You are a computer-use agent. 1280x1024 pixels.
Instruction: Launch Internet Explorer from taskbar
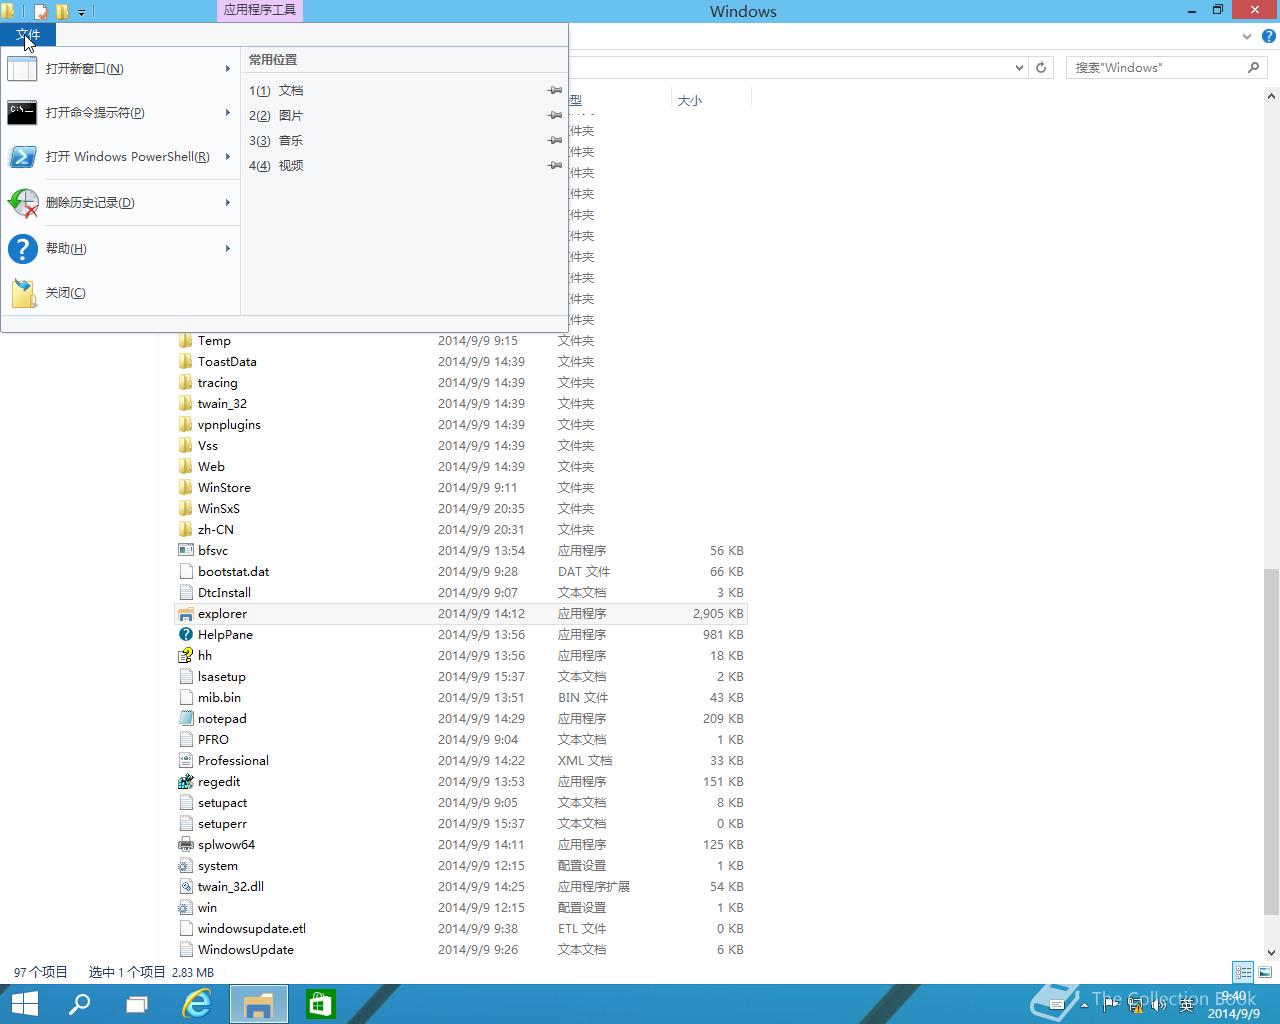pos(197,1004)
